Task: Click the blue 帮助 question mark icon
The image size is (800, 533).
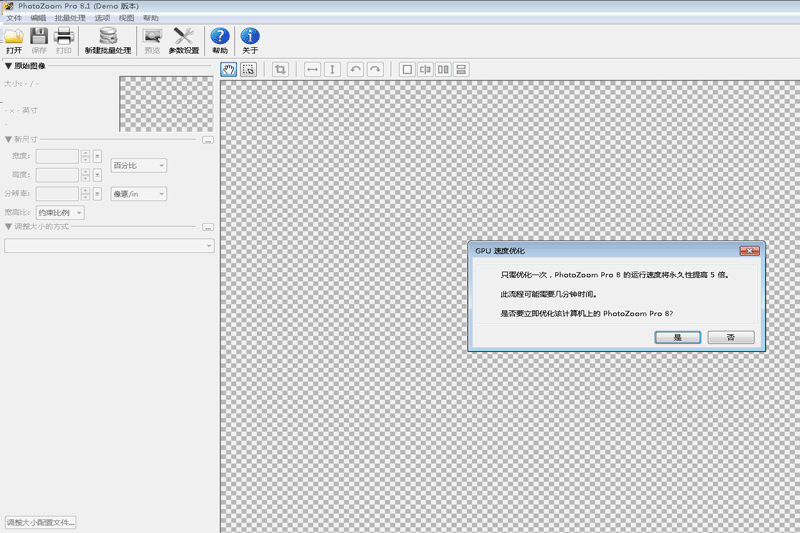Action: click(220, 36)
